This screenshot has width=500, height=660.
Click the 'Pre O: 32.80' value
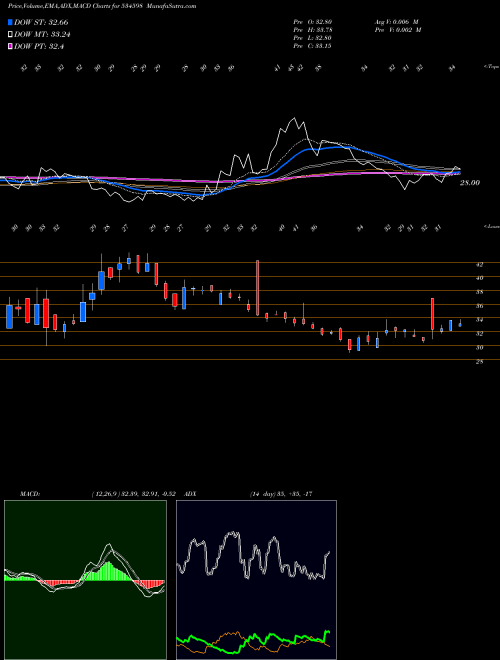point(312,22)
